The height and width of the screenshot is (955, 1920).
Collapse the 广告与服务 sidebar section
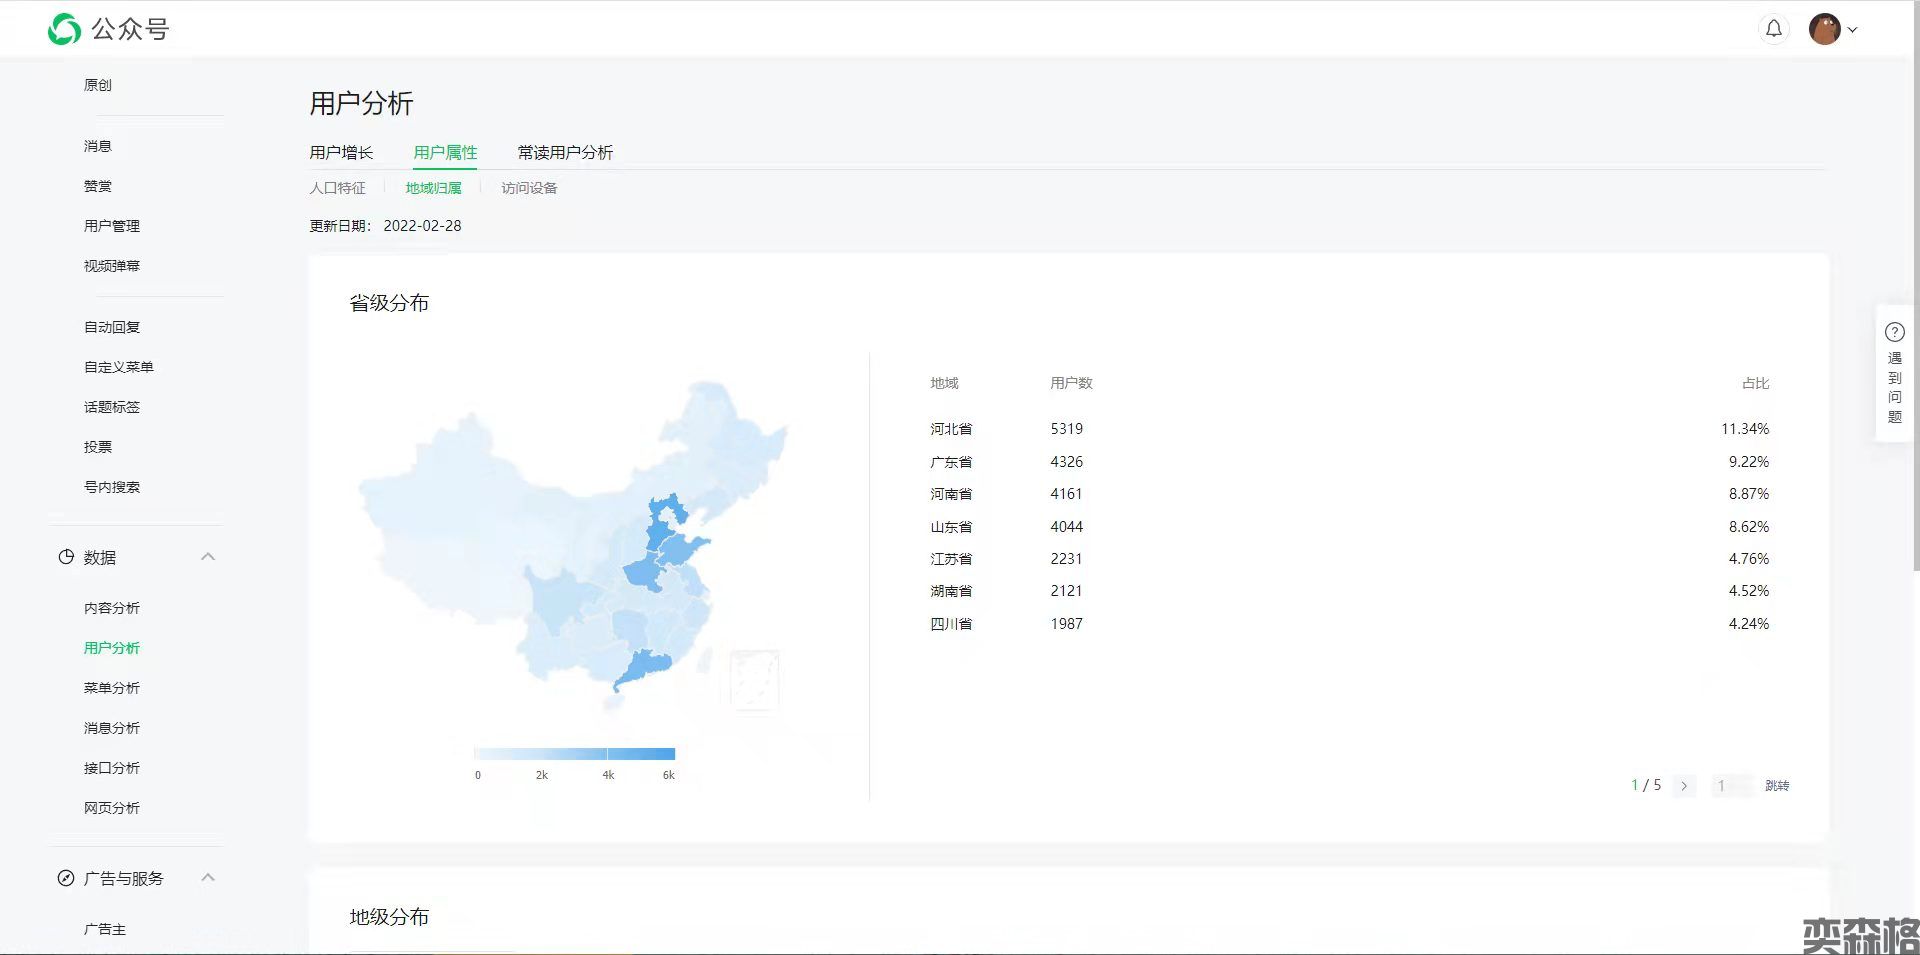(208, 878)
